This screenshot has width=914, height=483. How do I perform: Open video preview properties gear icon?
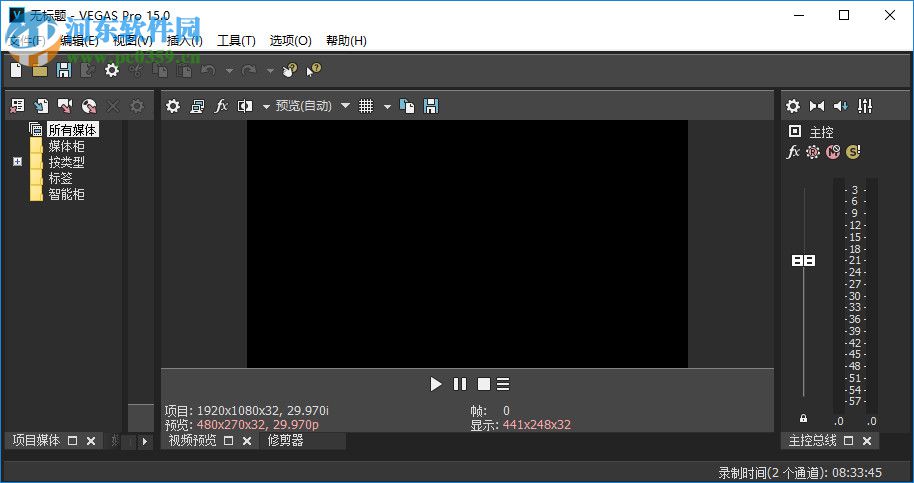coord(173,106)
